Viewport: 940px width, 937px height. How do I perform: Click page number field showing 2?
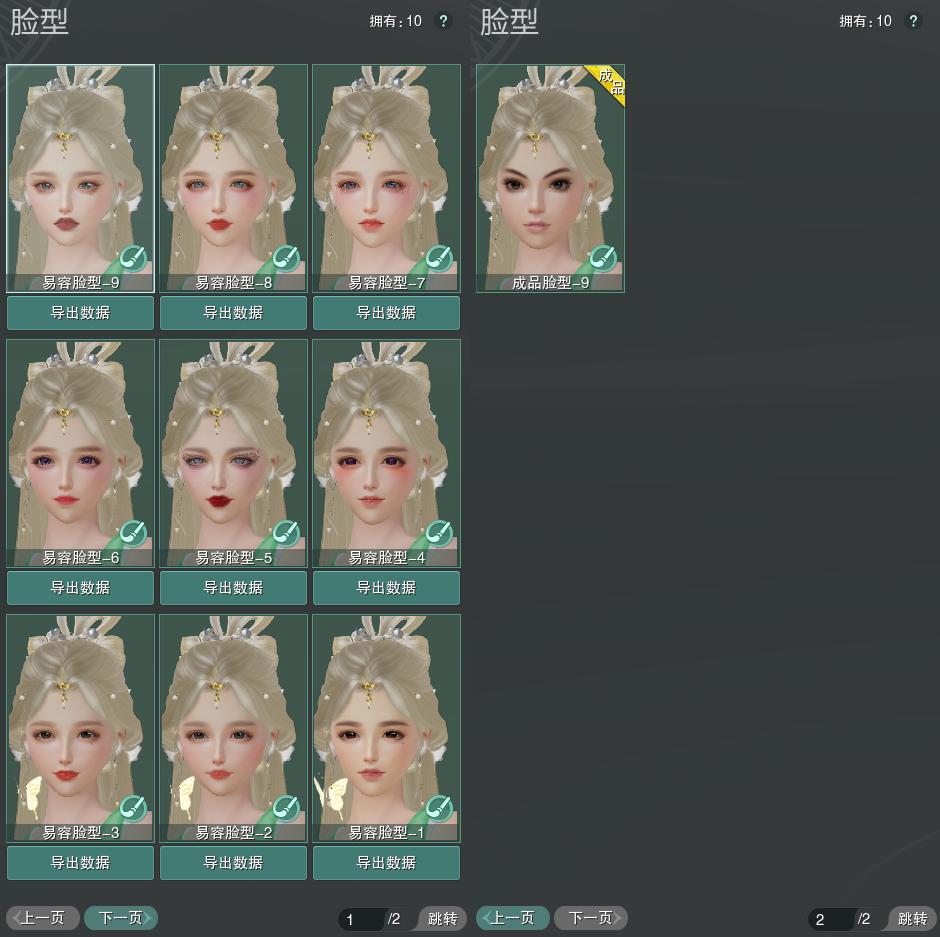(832, 919)
